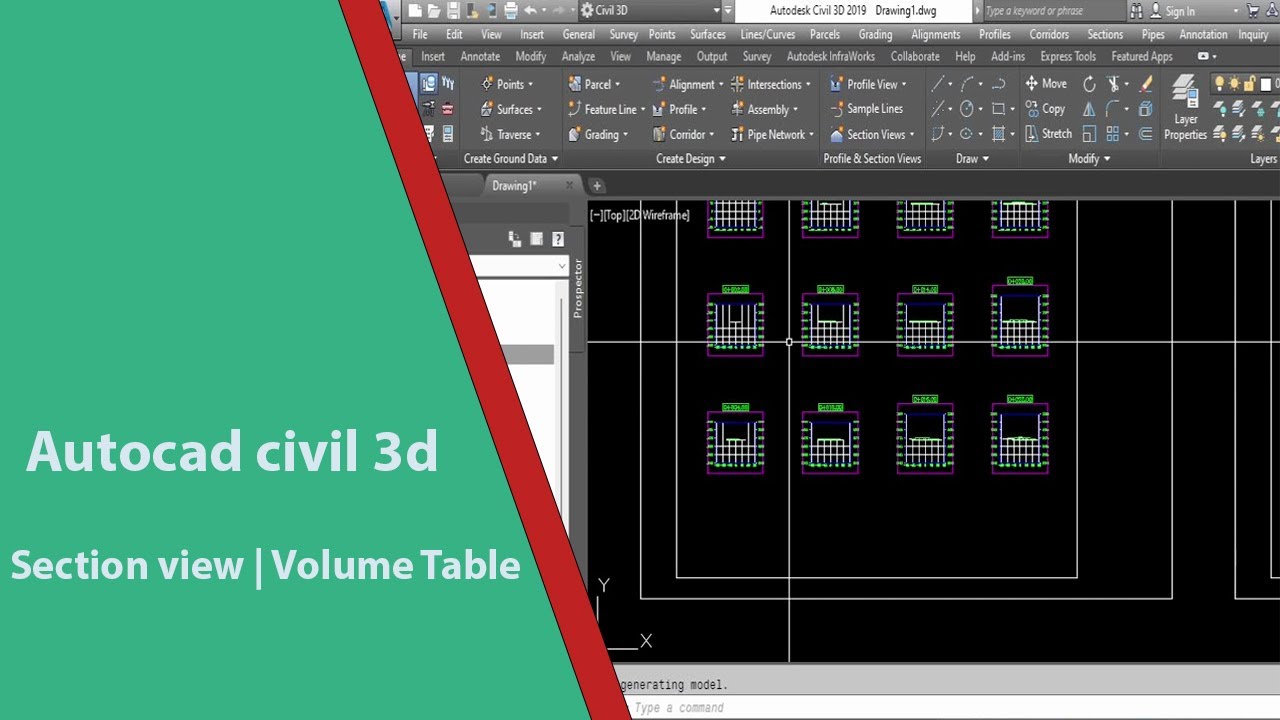Select the Fillet tool icon in Modify panel
This screenshot has height=720, width=1280.
pyautogui.click(x=1112, y=108)
